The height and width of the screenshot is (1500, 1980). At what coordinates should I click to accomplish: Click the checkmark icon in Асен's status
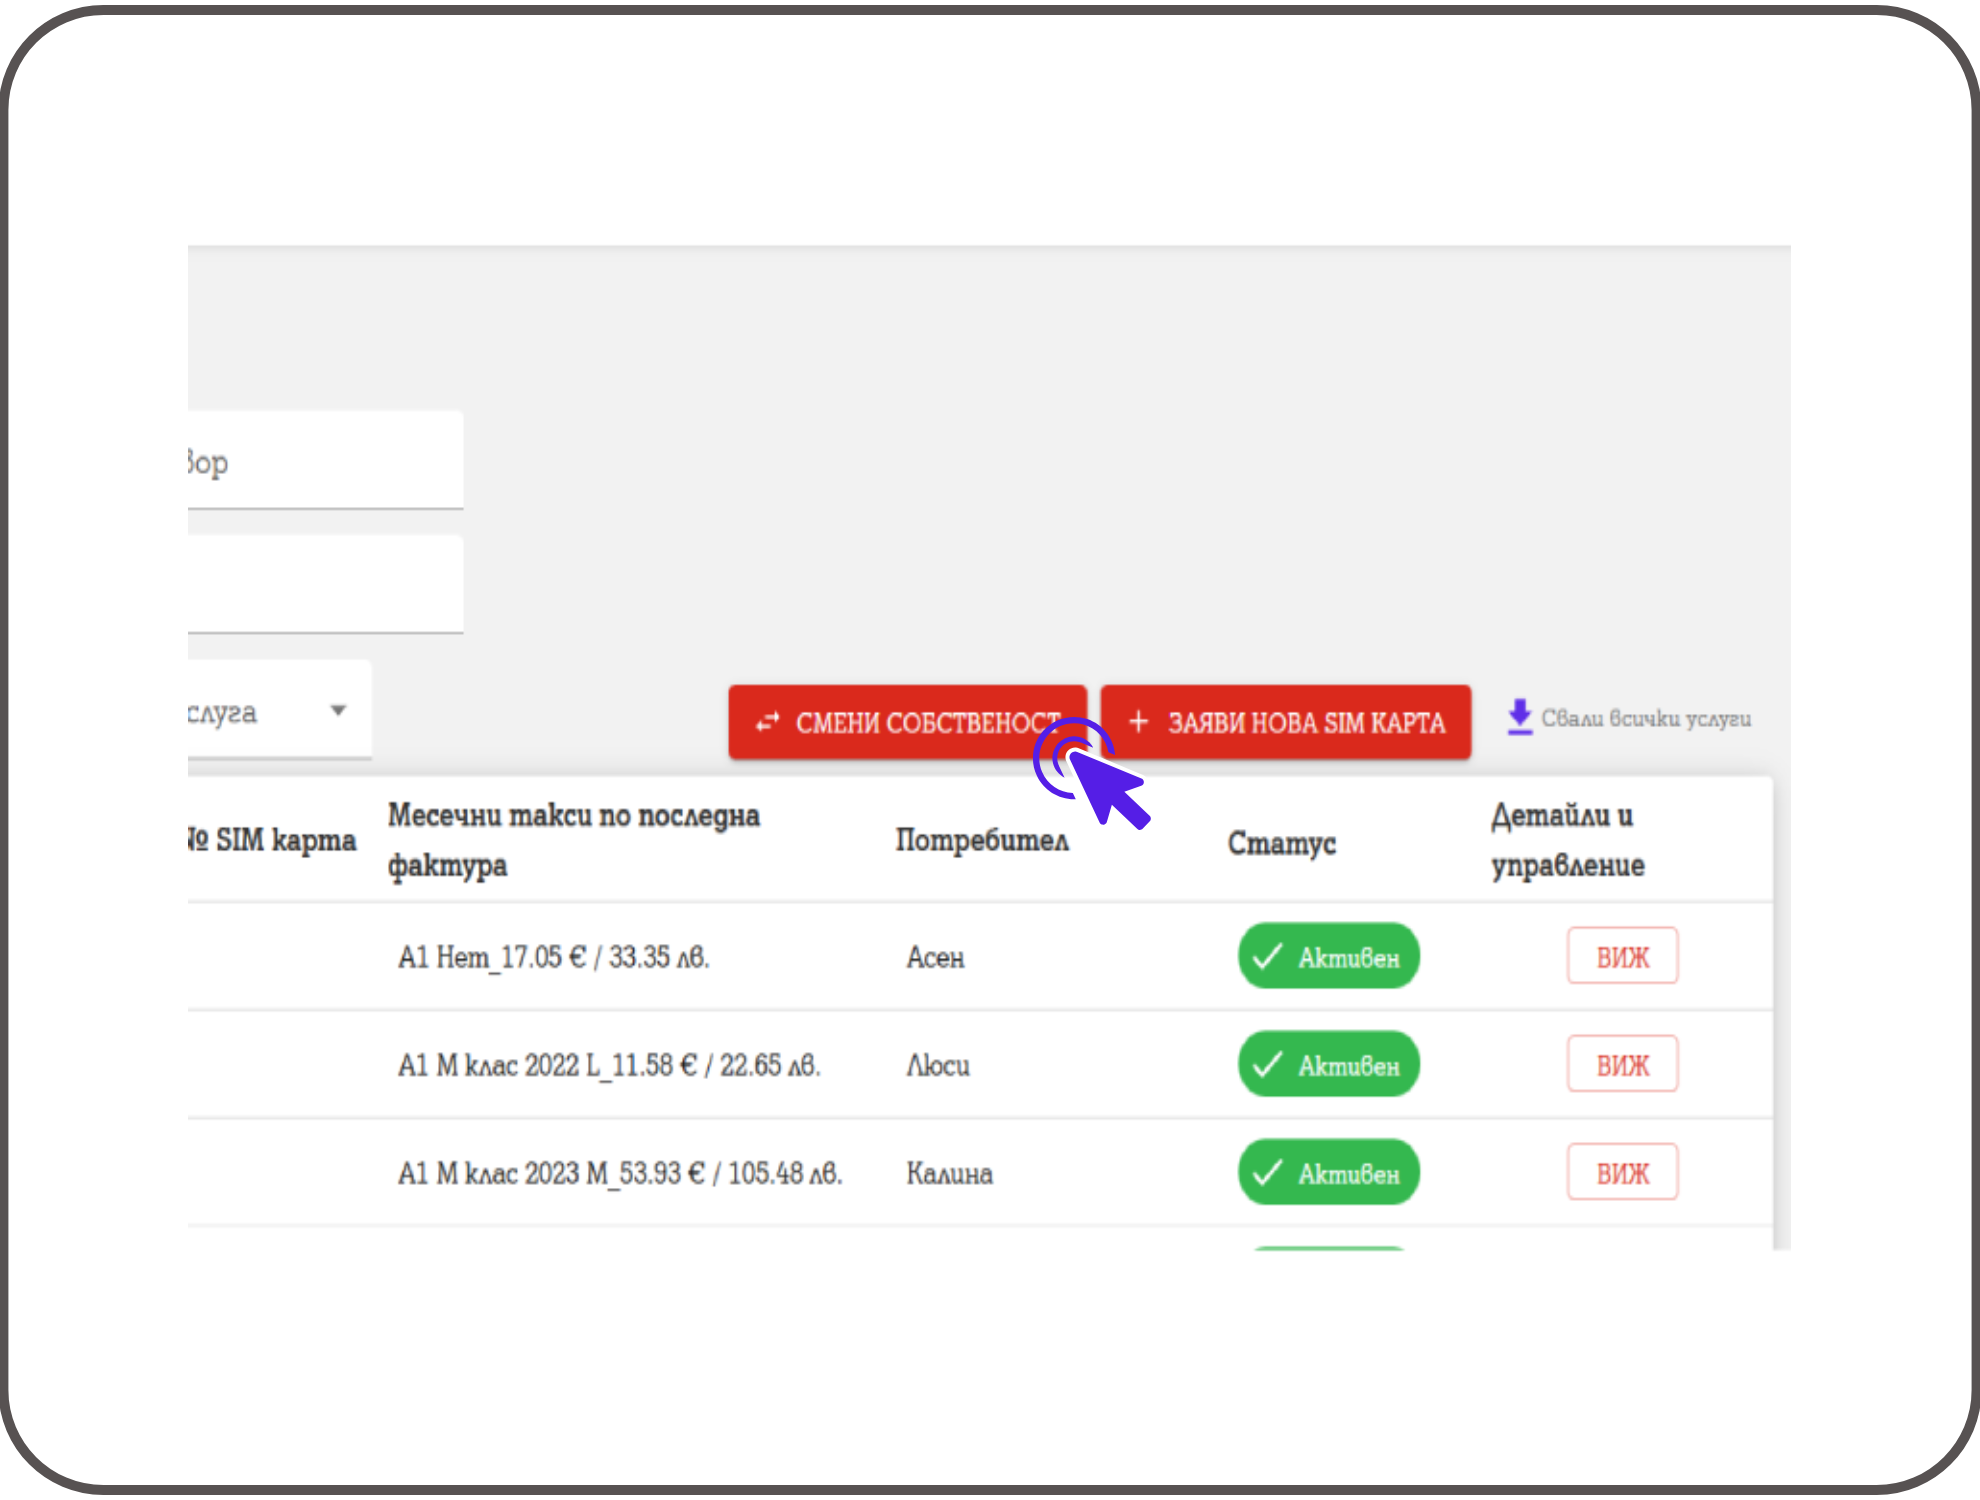tap(1267, 957)
